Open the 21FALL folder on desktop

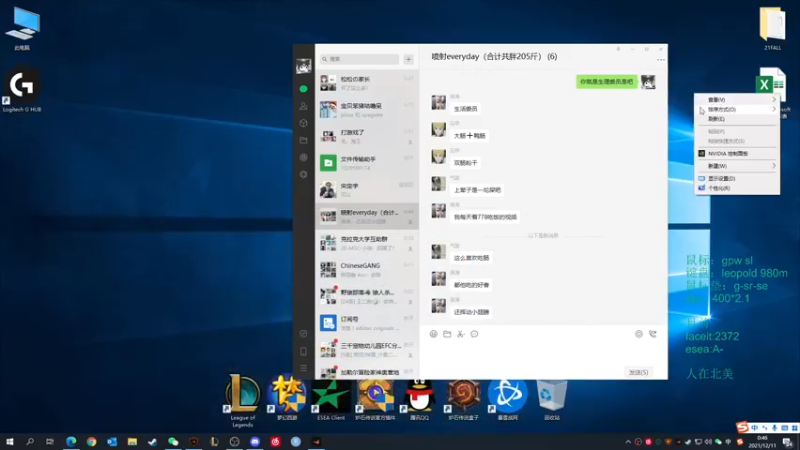click(772, 28)
